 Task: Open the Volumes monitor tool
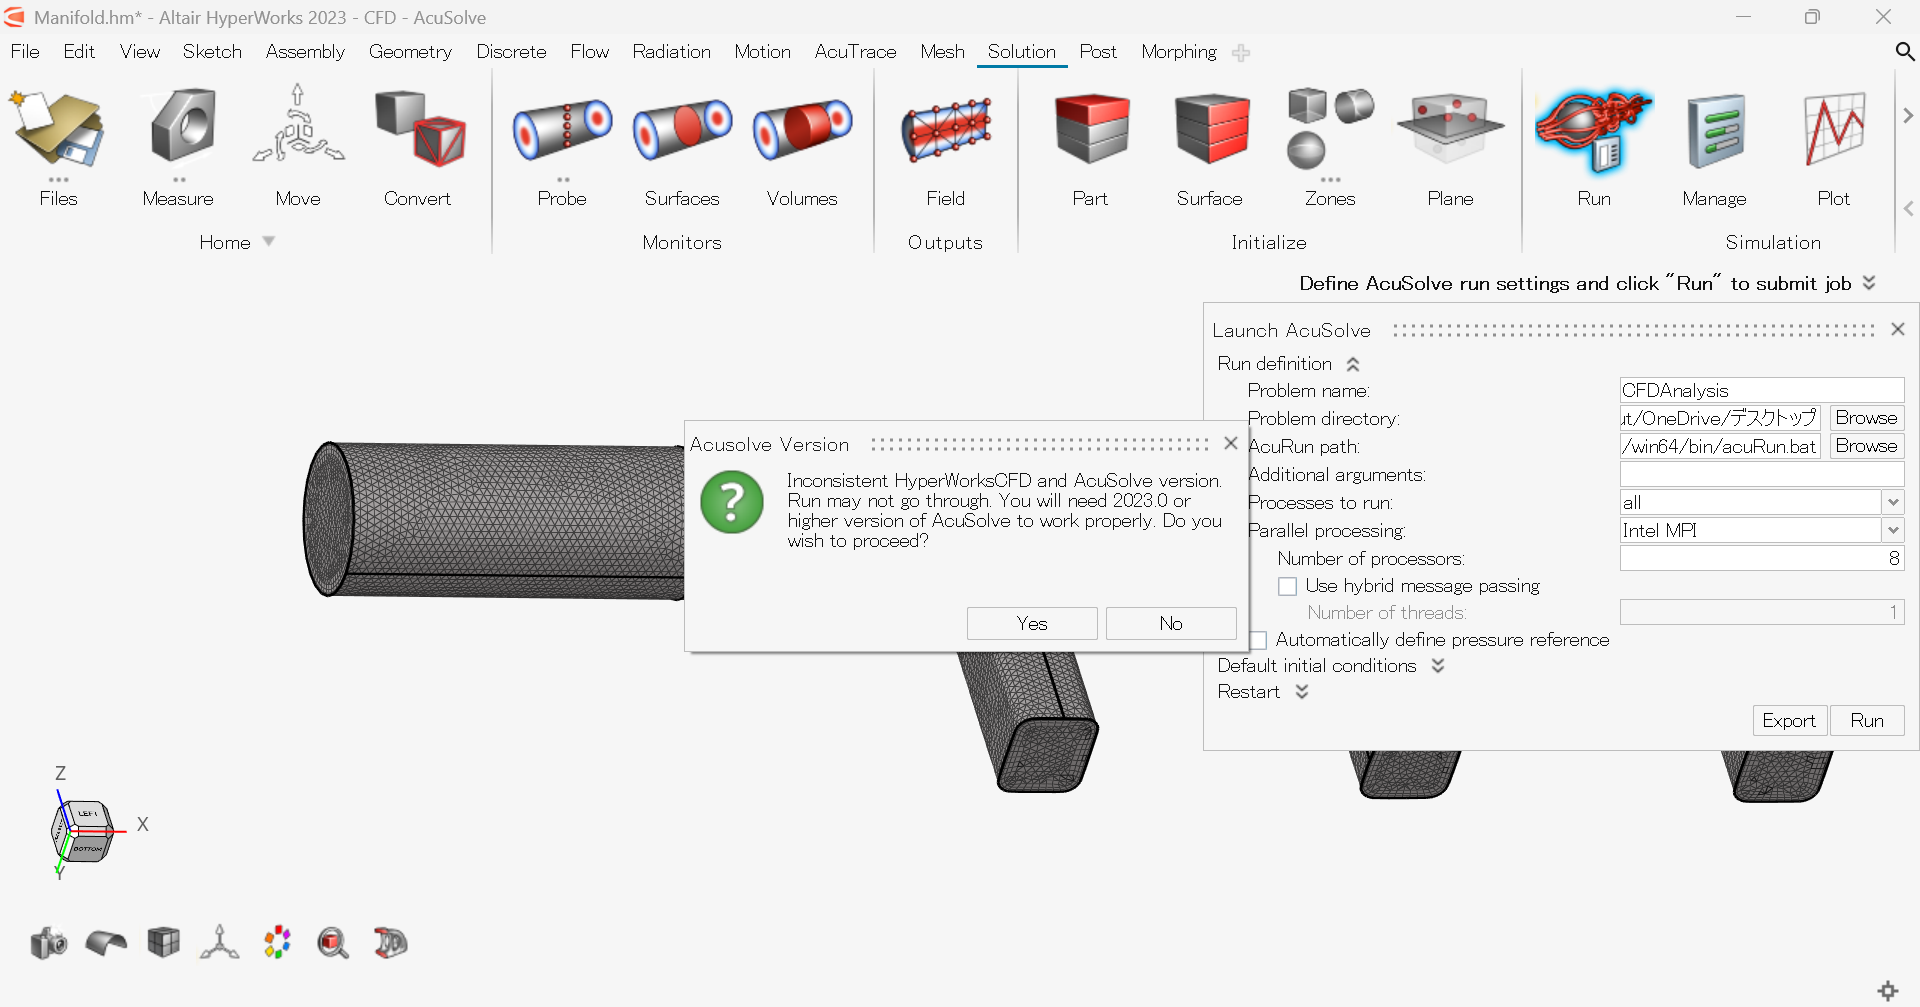pyautogui.click(x=802, y=130)
